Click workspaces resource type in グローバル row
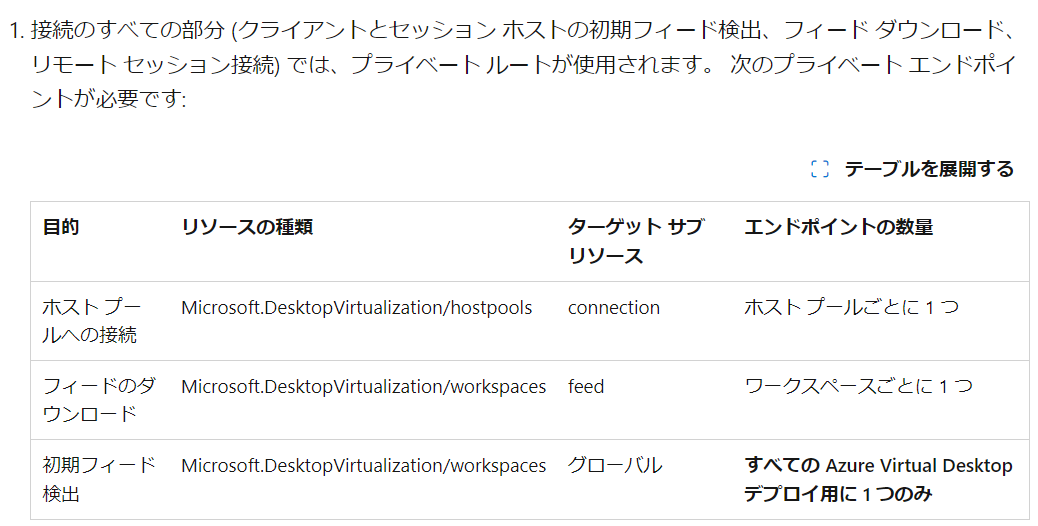1038x526 pixels. click(x=363, y=466)
